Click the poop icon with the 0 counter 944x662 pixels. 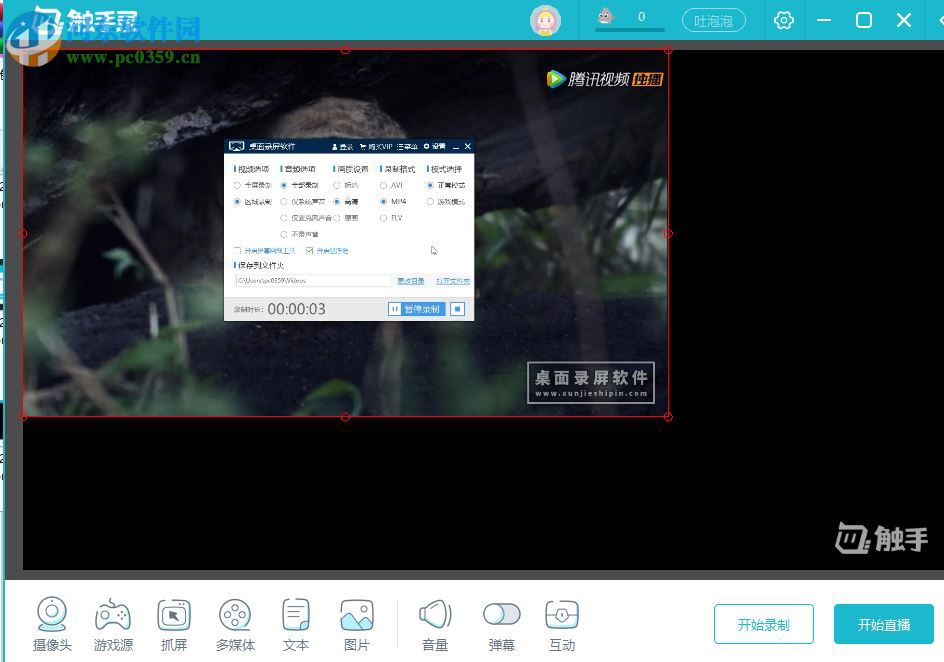click(x=606, y=16)
